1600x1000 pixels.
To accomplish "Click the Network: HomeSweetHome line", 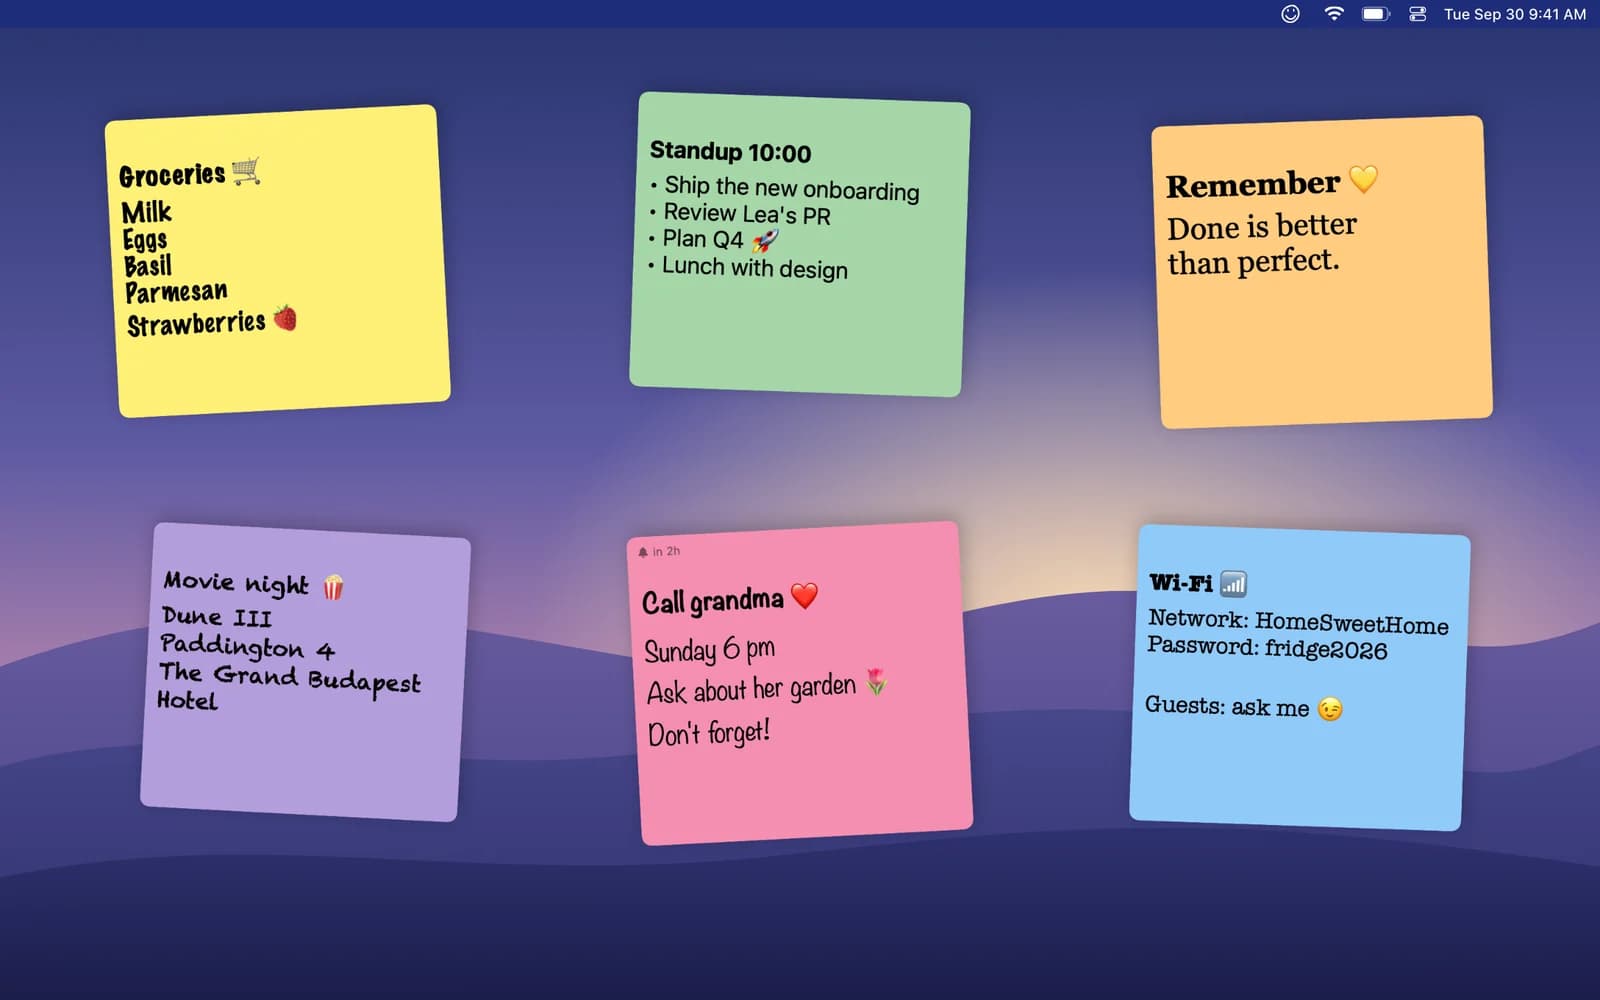I will [1298, 621].
